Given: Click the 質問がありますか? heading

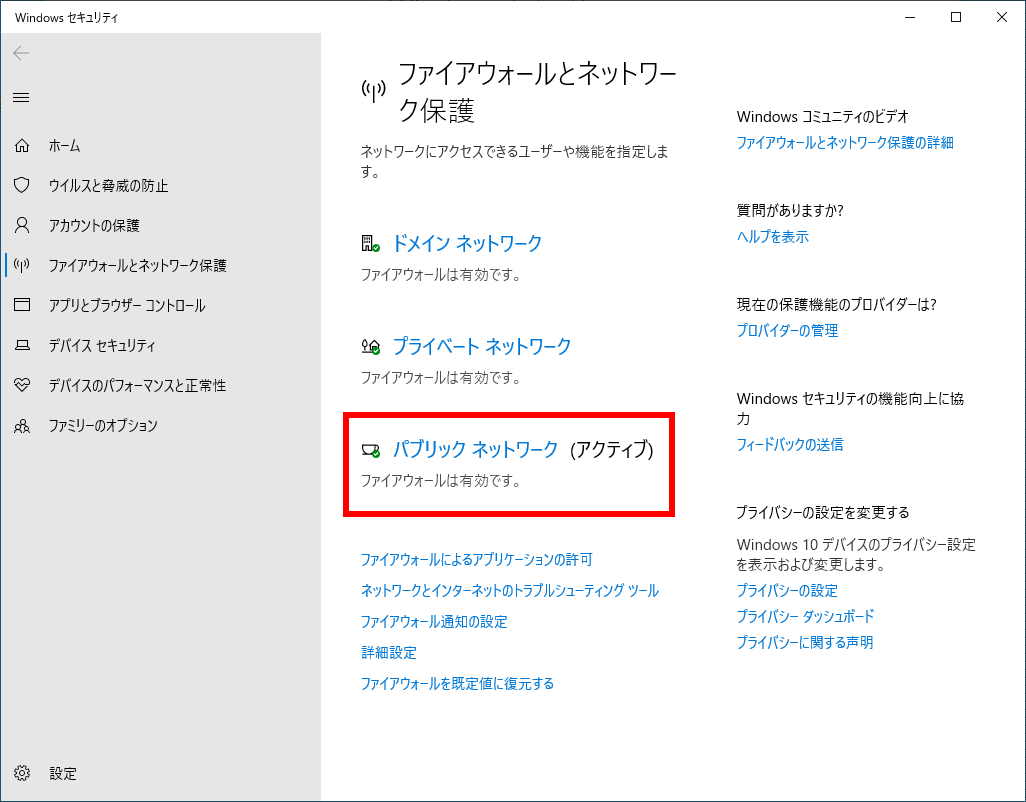Looking at the screenshot, I should coord(790,211).
